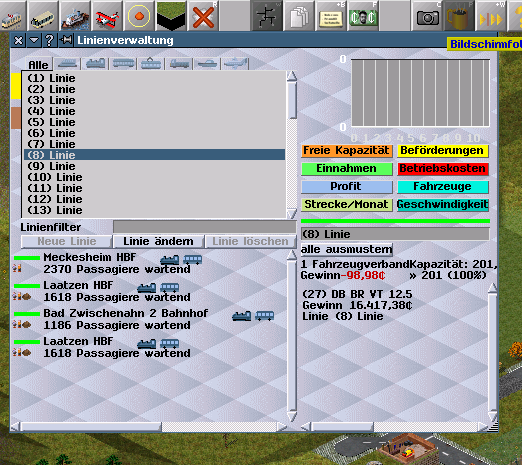Image resolution: width=522 pixels, height=465 pixels.
Task: Toggle the Betriebskosten graph display
Action: point(443,169)
